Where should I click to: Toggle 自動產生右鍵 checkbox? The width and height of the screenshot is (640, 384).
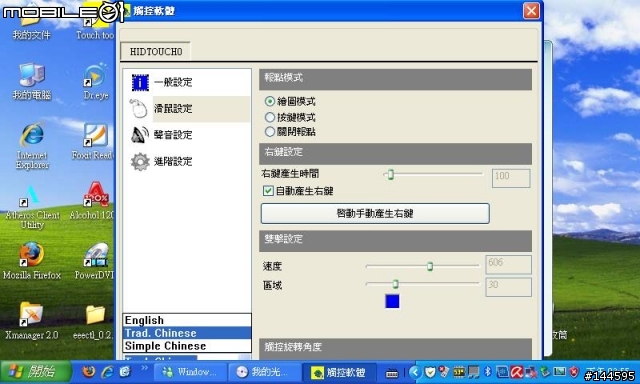[268, 191]
